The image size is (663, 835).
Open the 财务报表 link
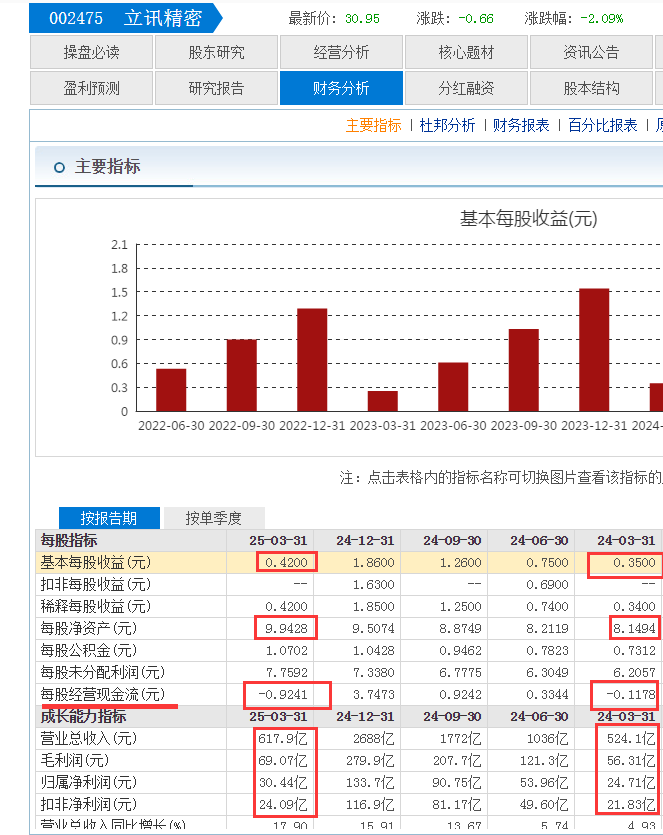(x=521, y=126)
